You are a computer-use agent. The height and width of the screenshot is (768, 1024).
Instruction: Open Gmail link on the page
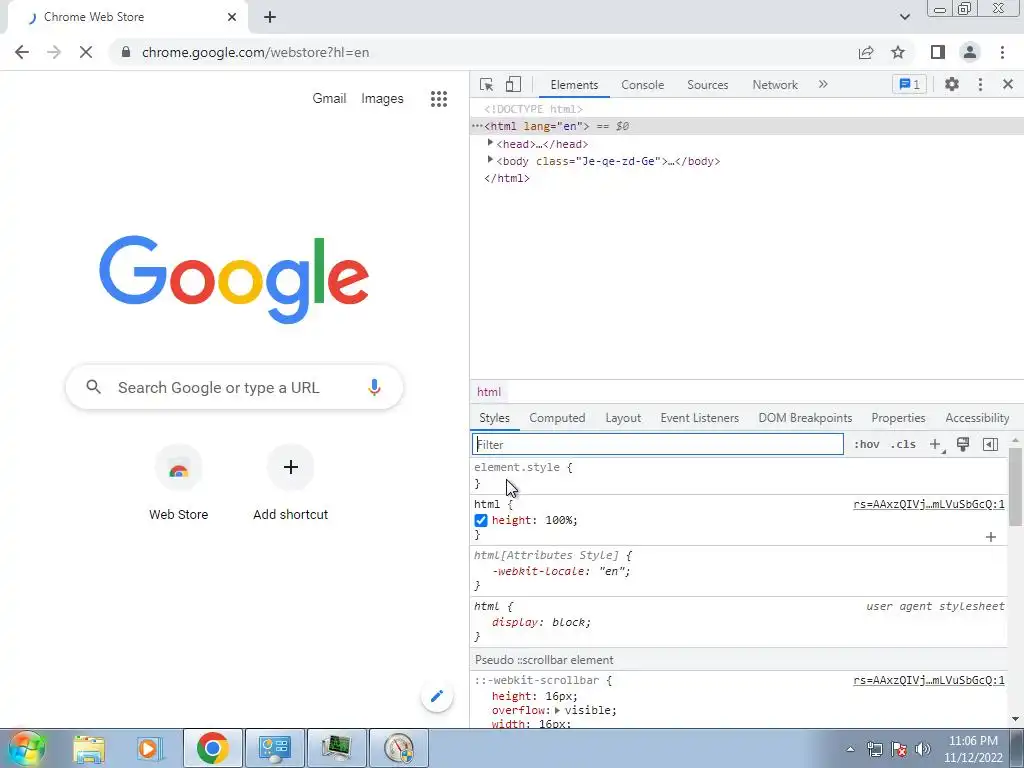click(x=329, y=99)
